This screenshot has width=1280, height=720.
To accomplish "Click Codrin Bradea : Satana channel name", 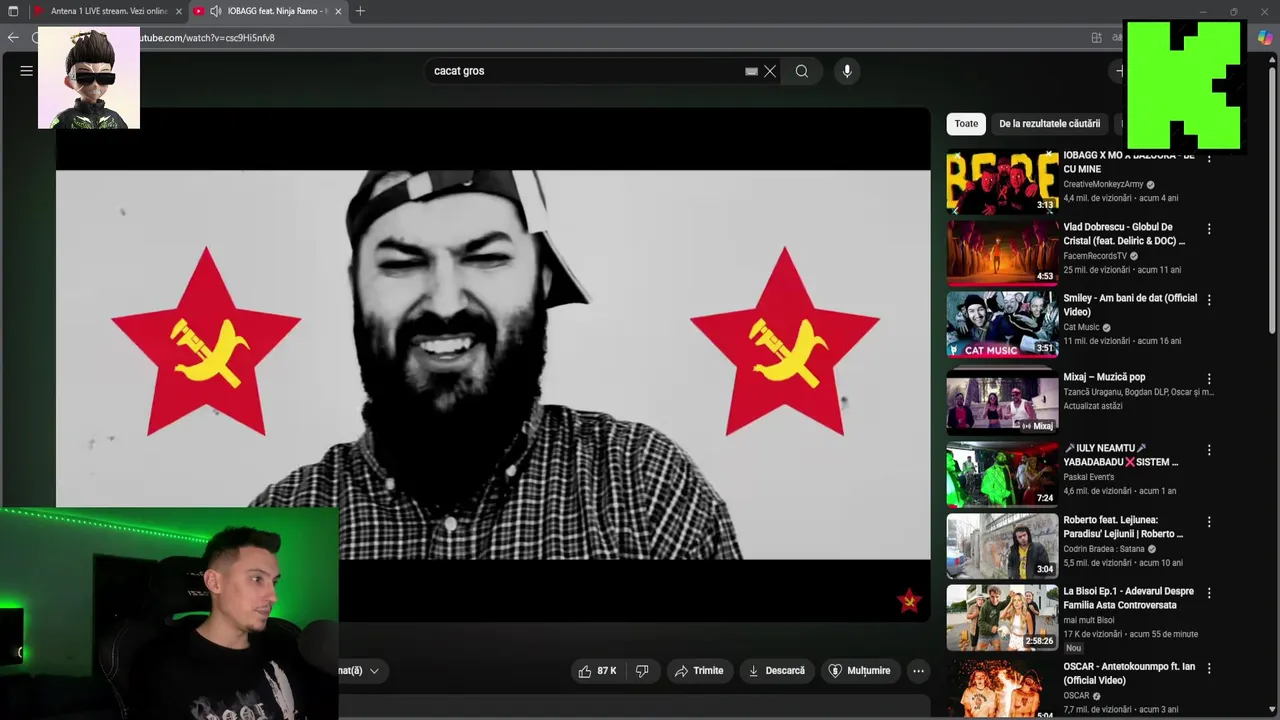I will coord(1103,549).
